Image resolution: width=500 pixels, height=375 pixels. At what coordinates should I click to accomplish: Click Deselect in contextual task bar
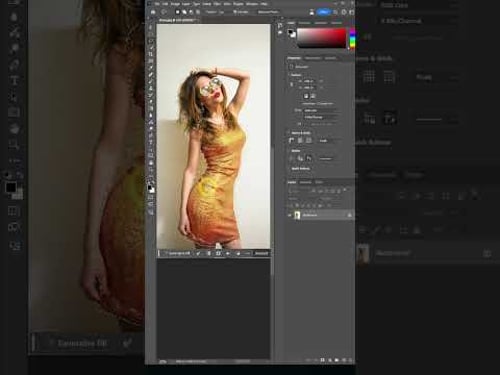(x=261, y=254)
